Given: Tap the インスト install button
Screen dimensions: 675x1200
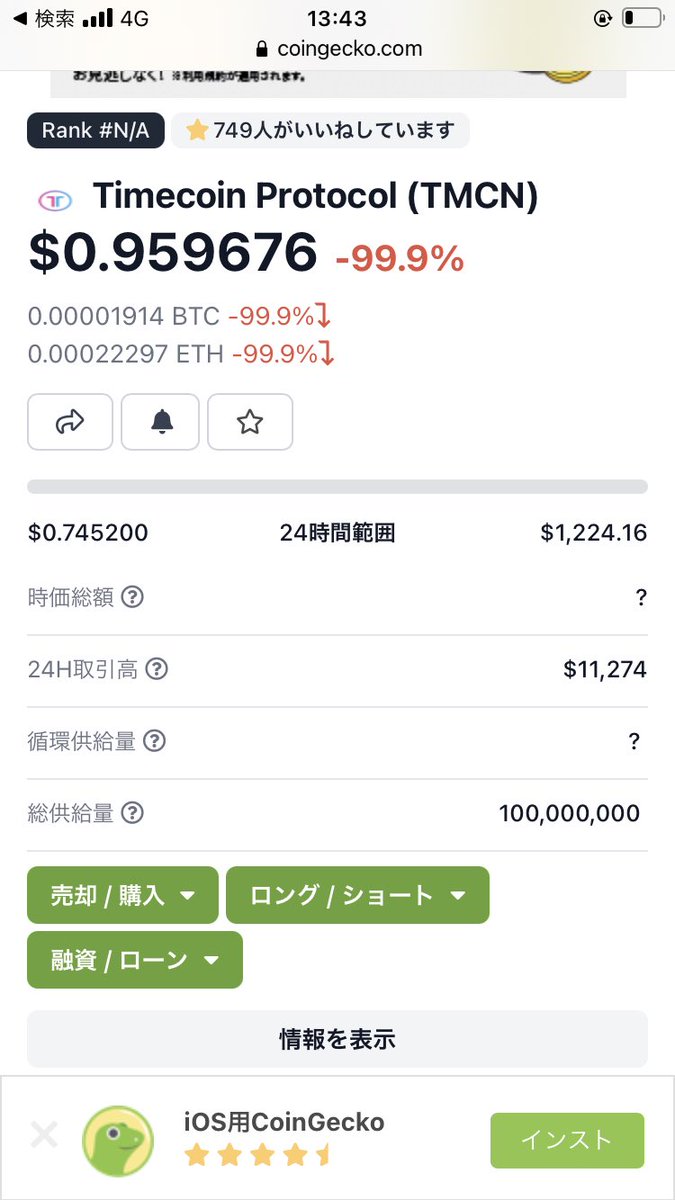Looking at the screenshot, I should (x=567, y=1140).
